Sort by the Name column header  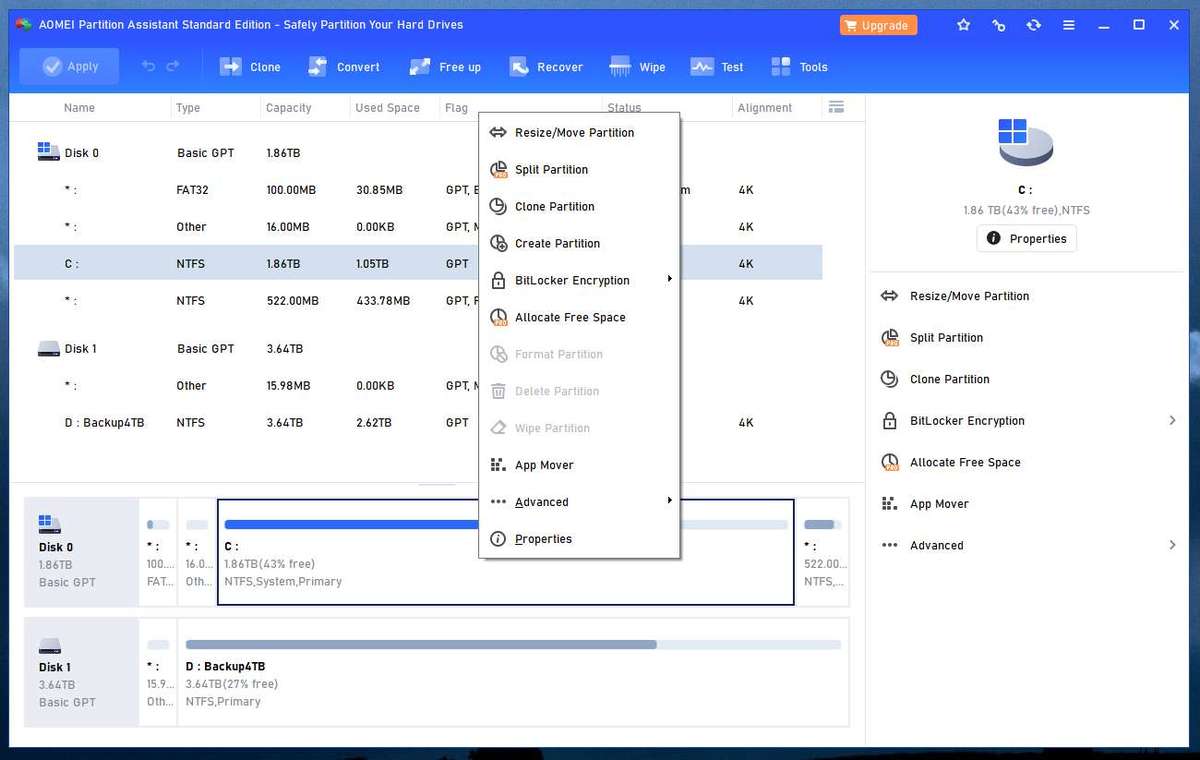click(79, 108)
